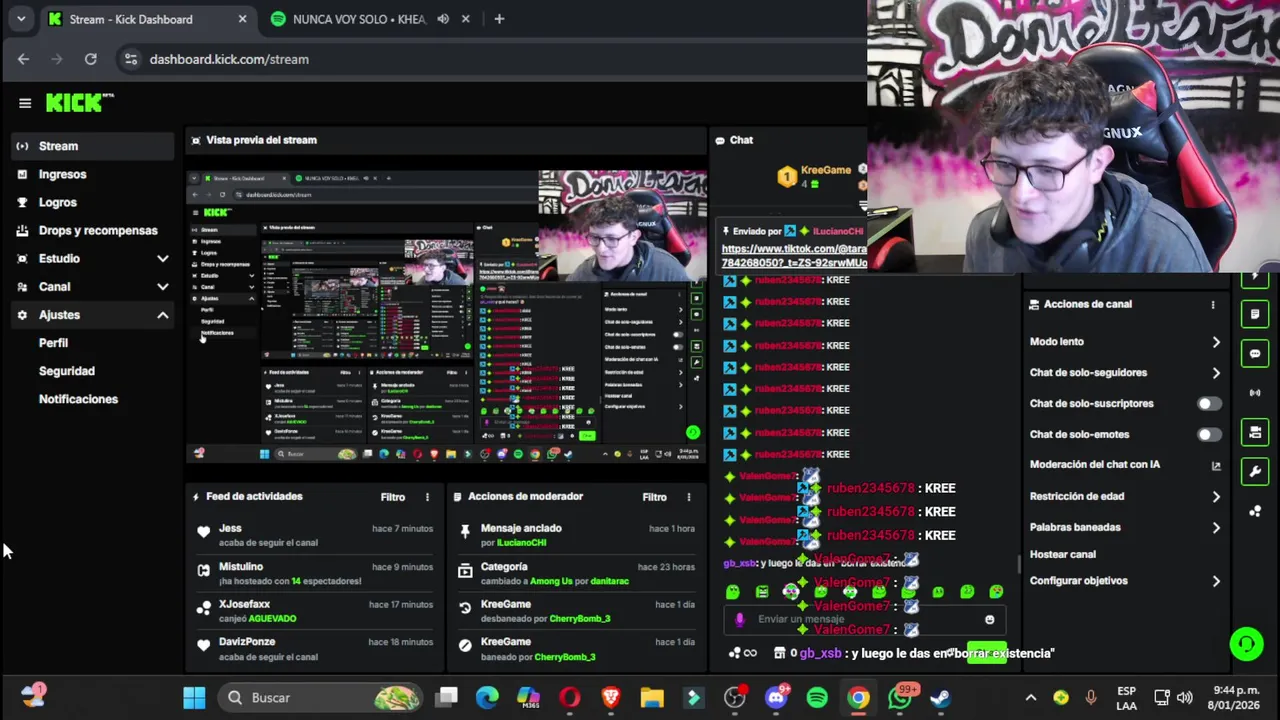Open Perfil under Ajustes
Screen dimensions: 1280x720
point(53,343)
